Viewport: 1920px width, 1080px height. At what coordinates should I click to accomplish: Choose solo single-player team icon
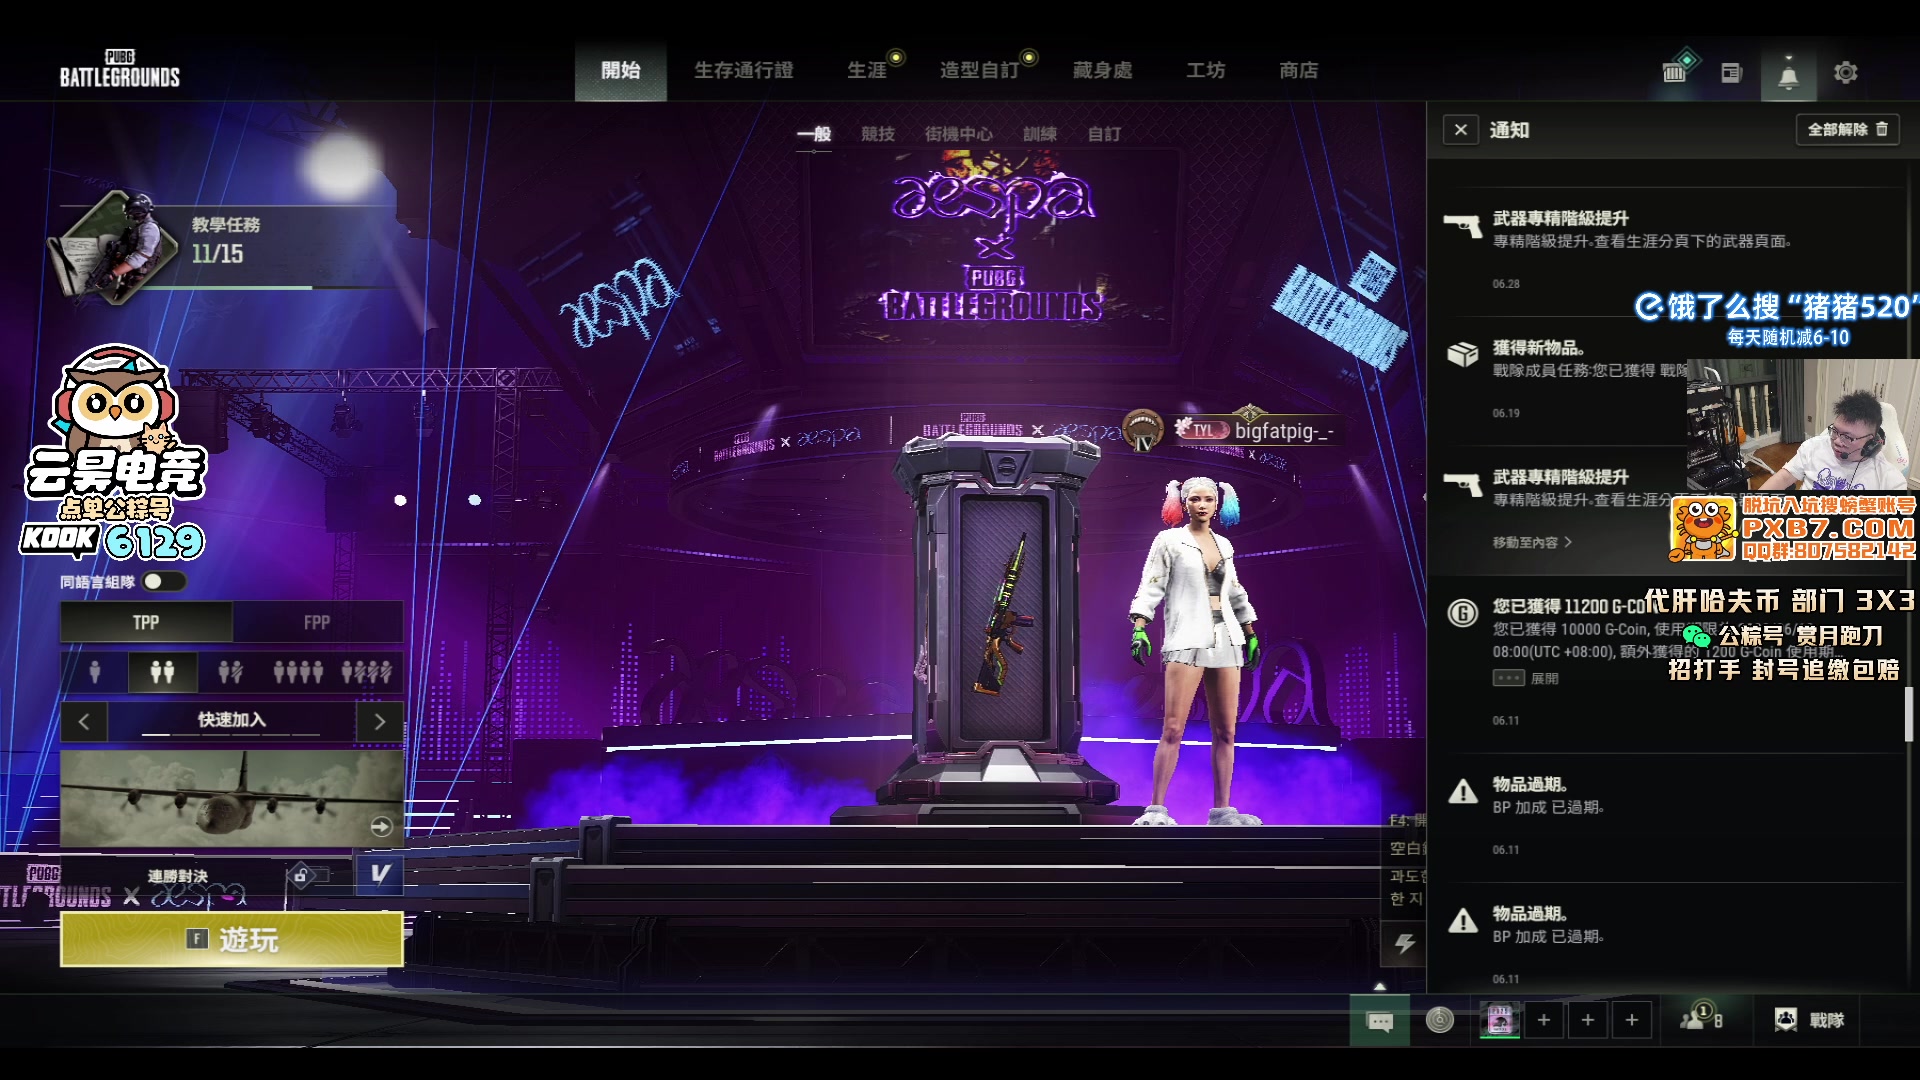95,671
